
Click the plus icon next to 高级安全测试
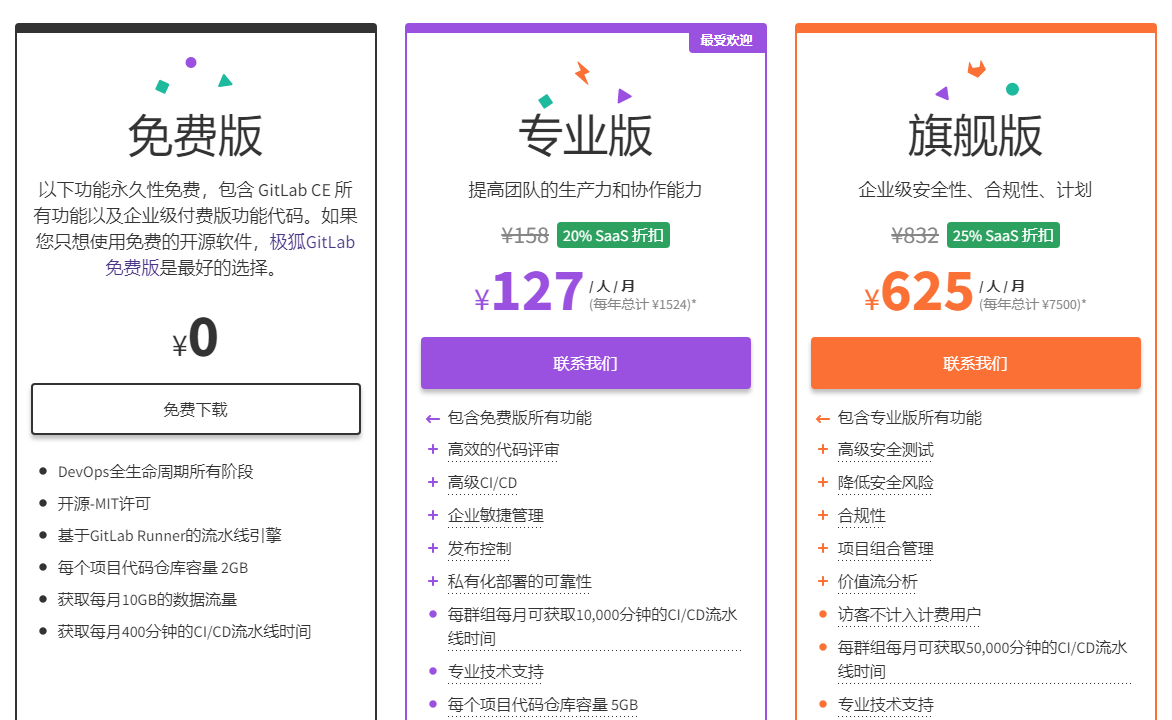tap(823, 450)
